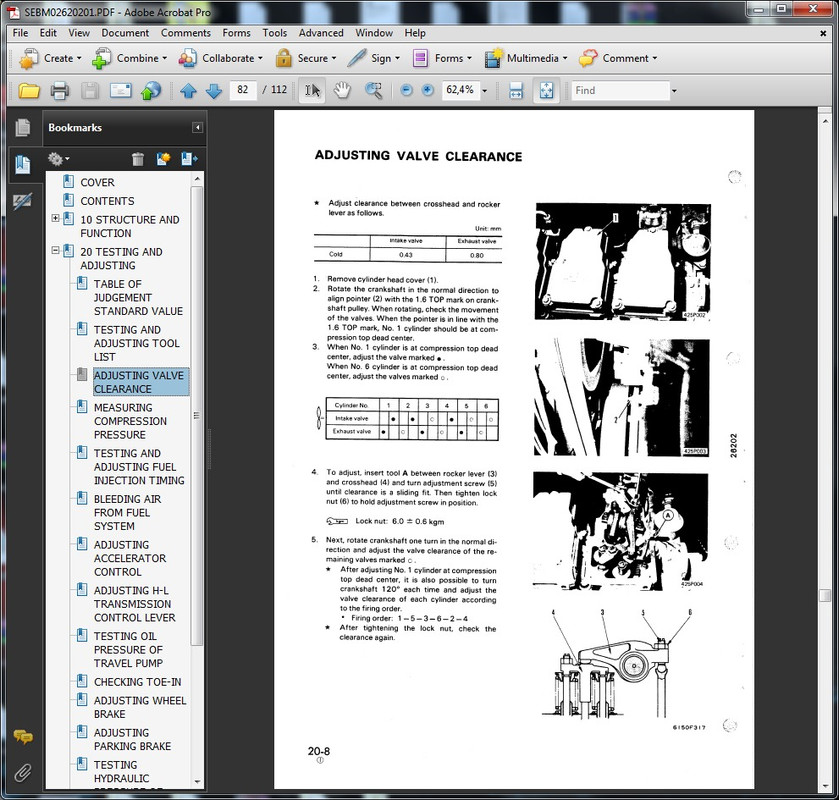
Task: Open the bookmarks Options gear menu
Action: (x=58, y=159)
